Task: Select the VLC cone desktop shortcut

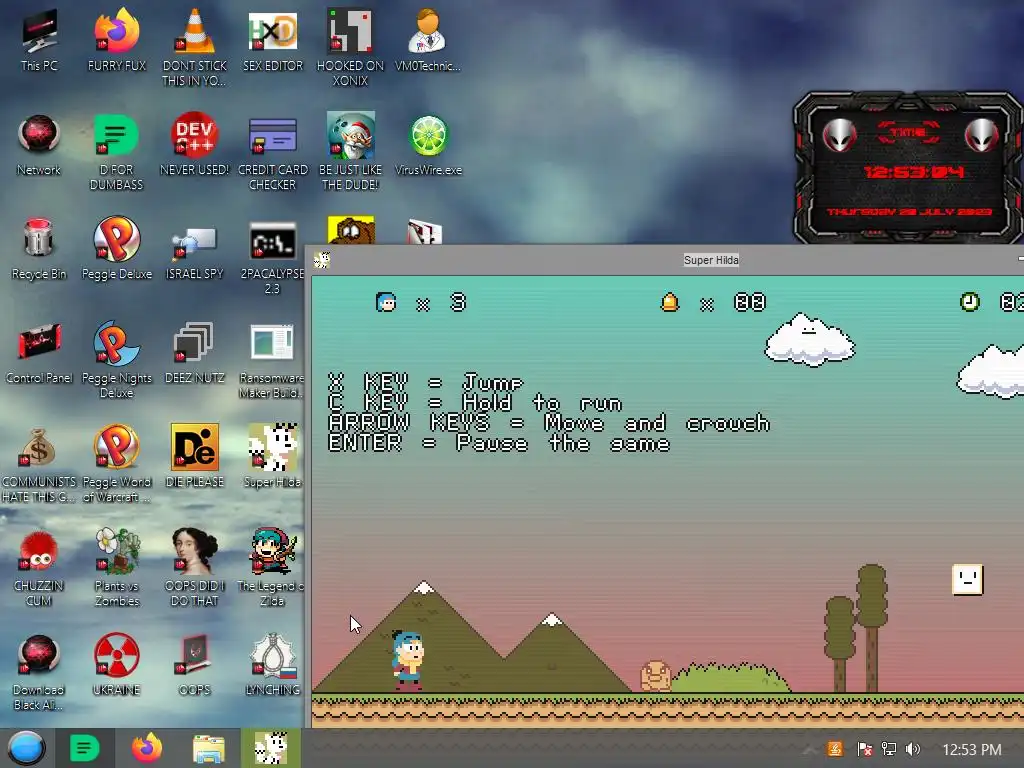Action: coord(195,47)
